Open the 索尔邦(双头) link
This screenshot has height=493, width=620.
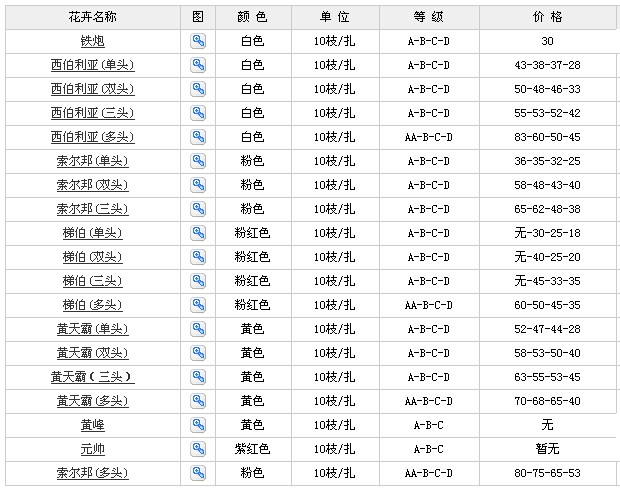(x=93, y=185)
